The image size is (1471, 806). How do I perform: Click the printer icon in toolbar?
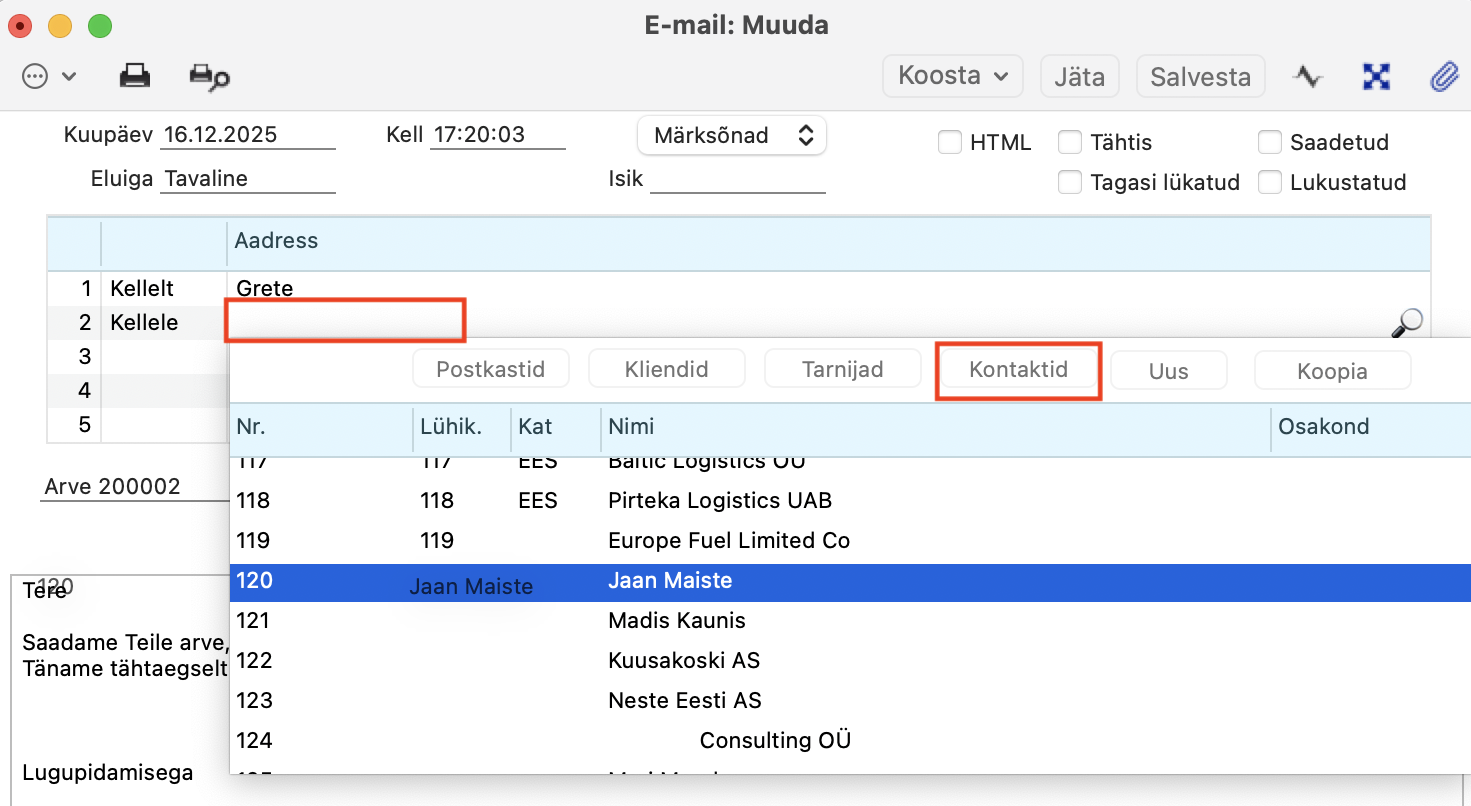tap(135, 76)
